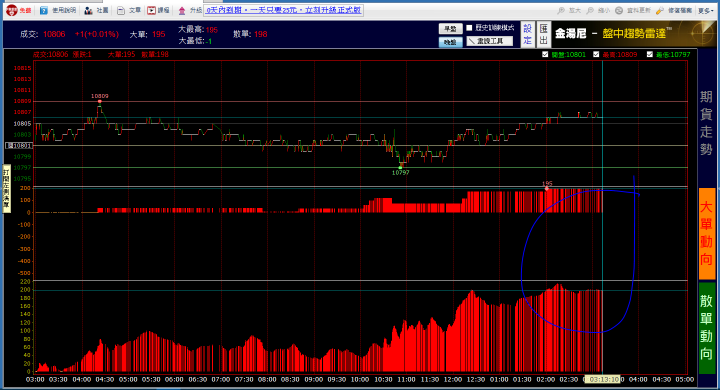720x390 pixels.
Task: Click the 縮小 zoom-out magnifier
Action: [590, 10]
